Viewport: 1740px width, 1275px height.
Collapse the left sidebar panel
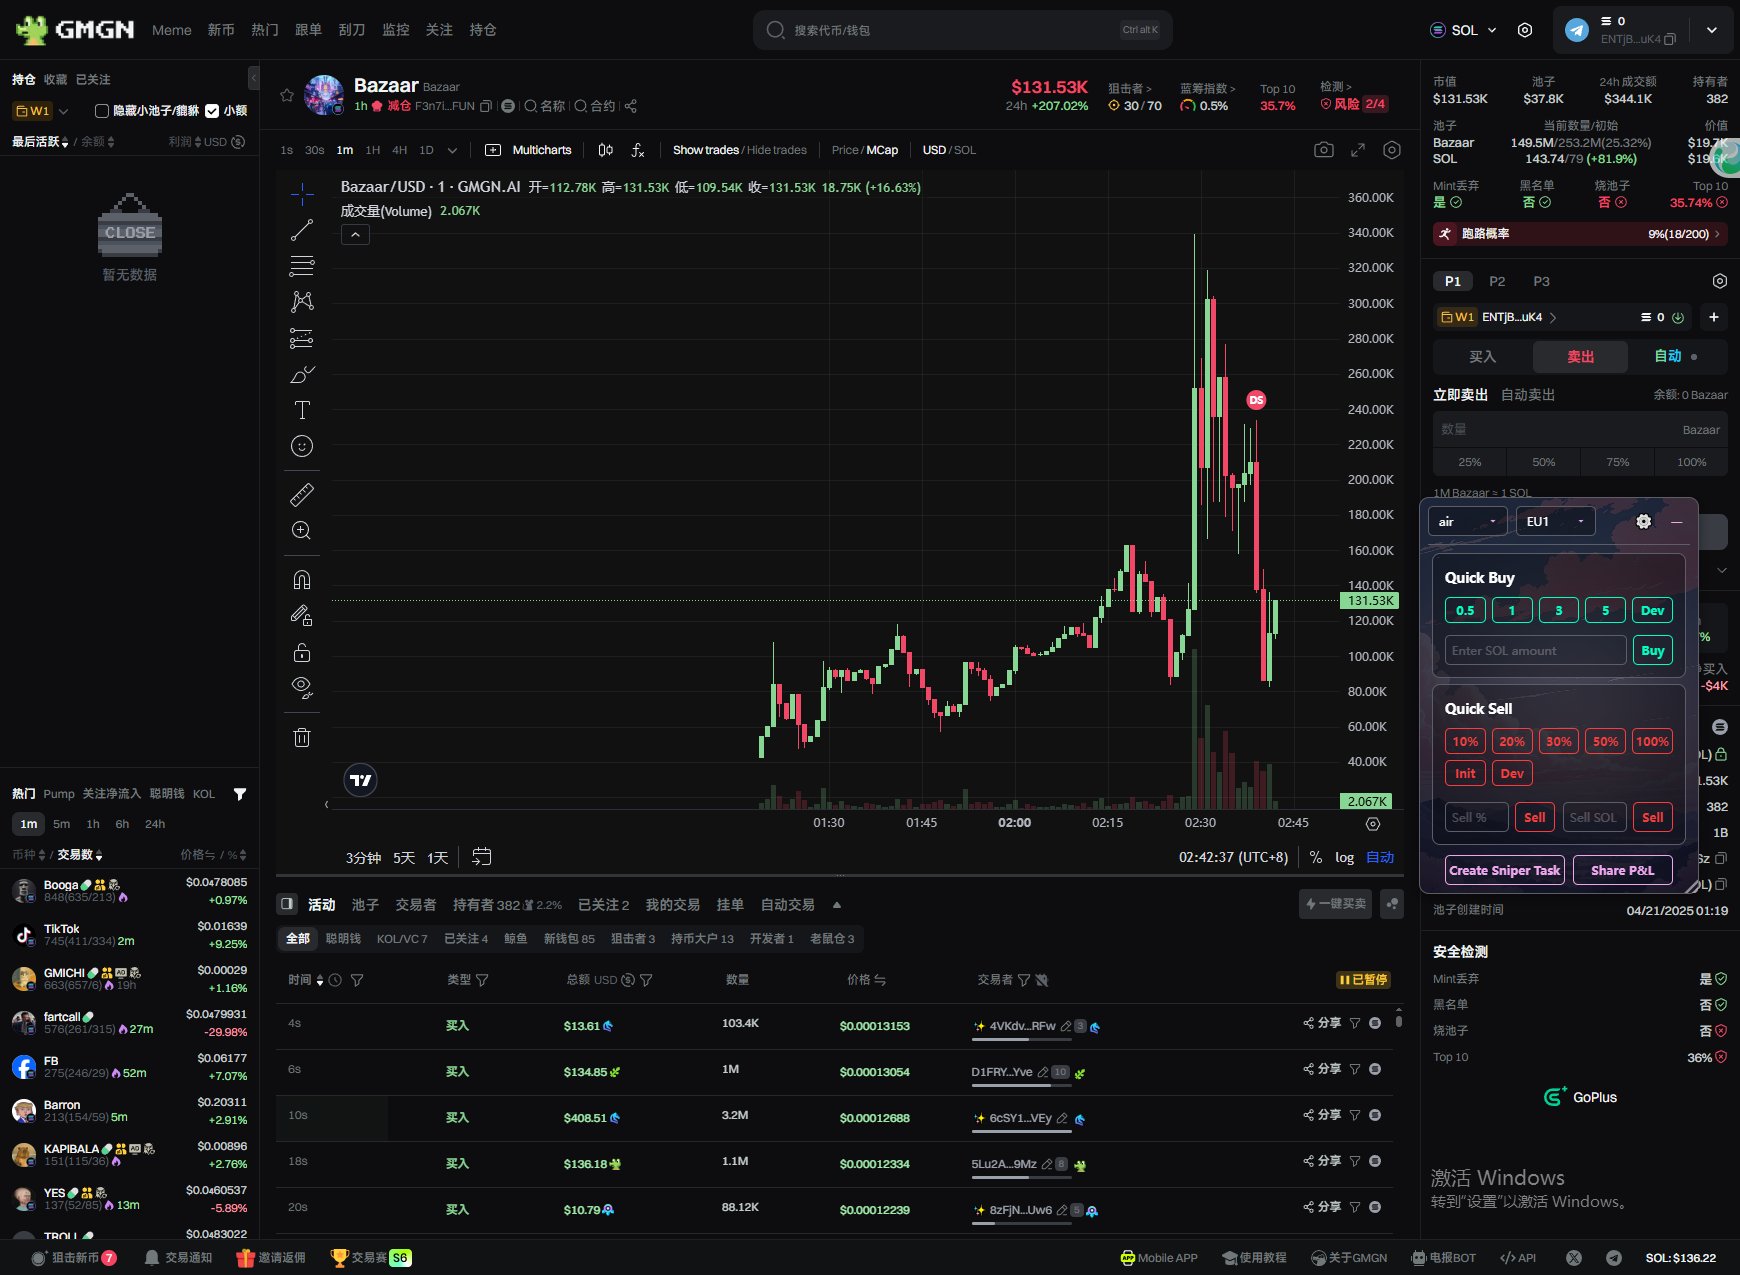(254, 78)
